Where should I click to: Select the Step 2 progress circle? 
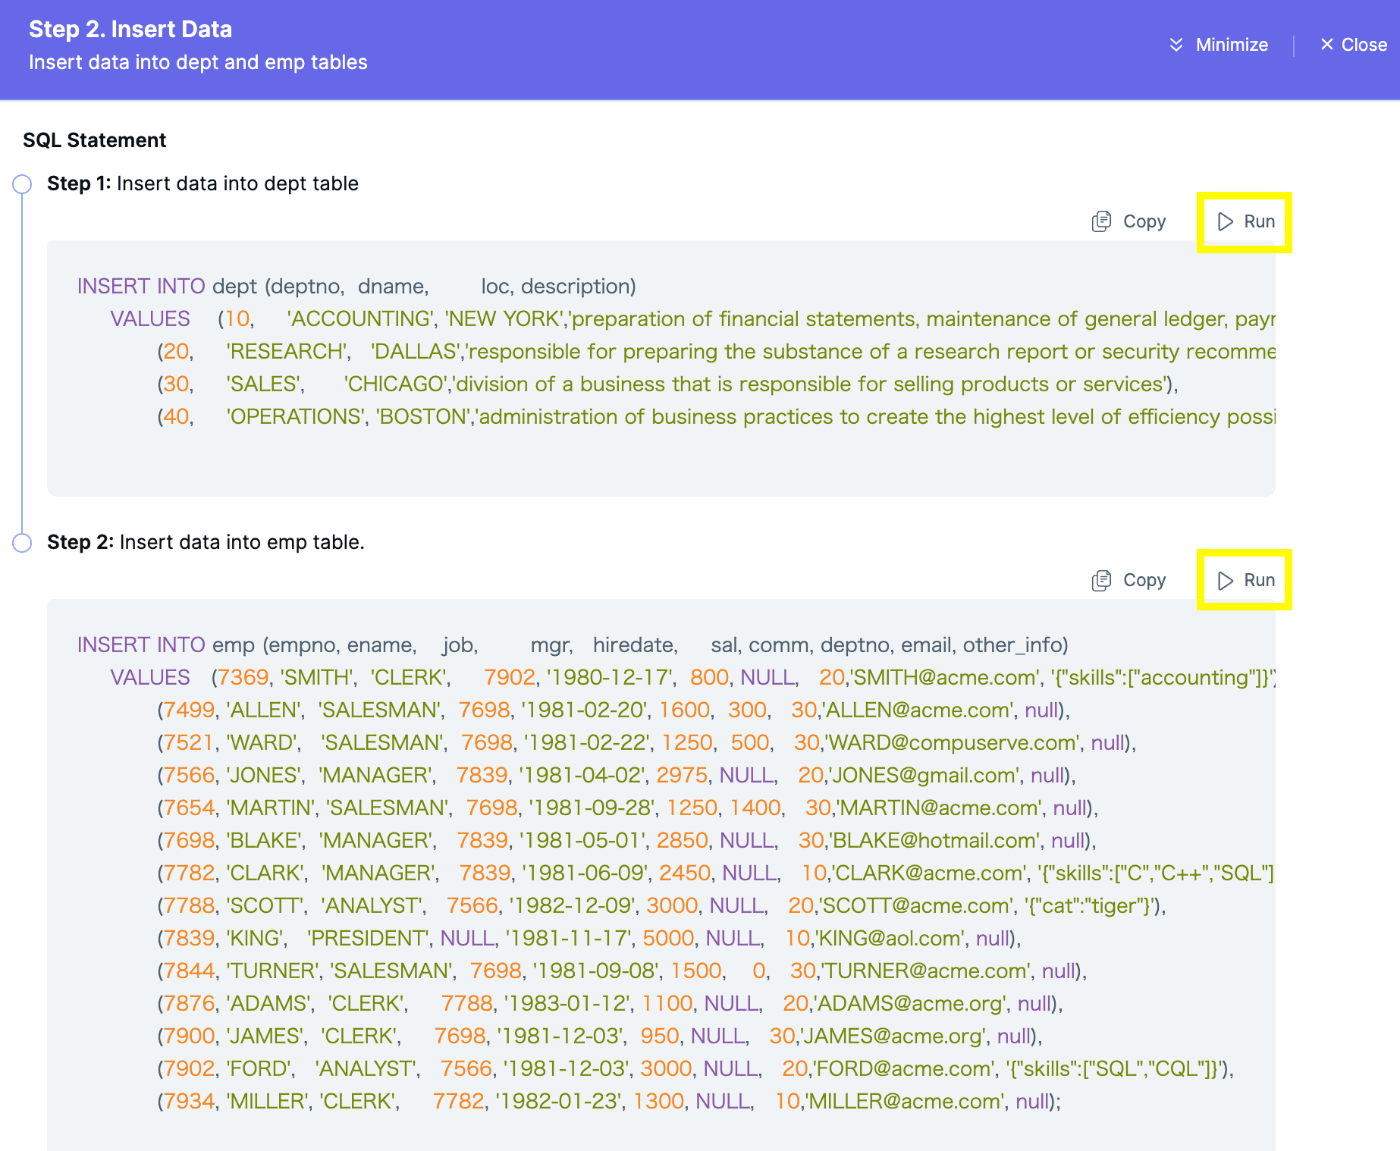click(22, 542)
